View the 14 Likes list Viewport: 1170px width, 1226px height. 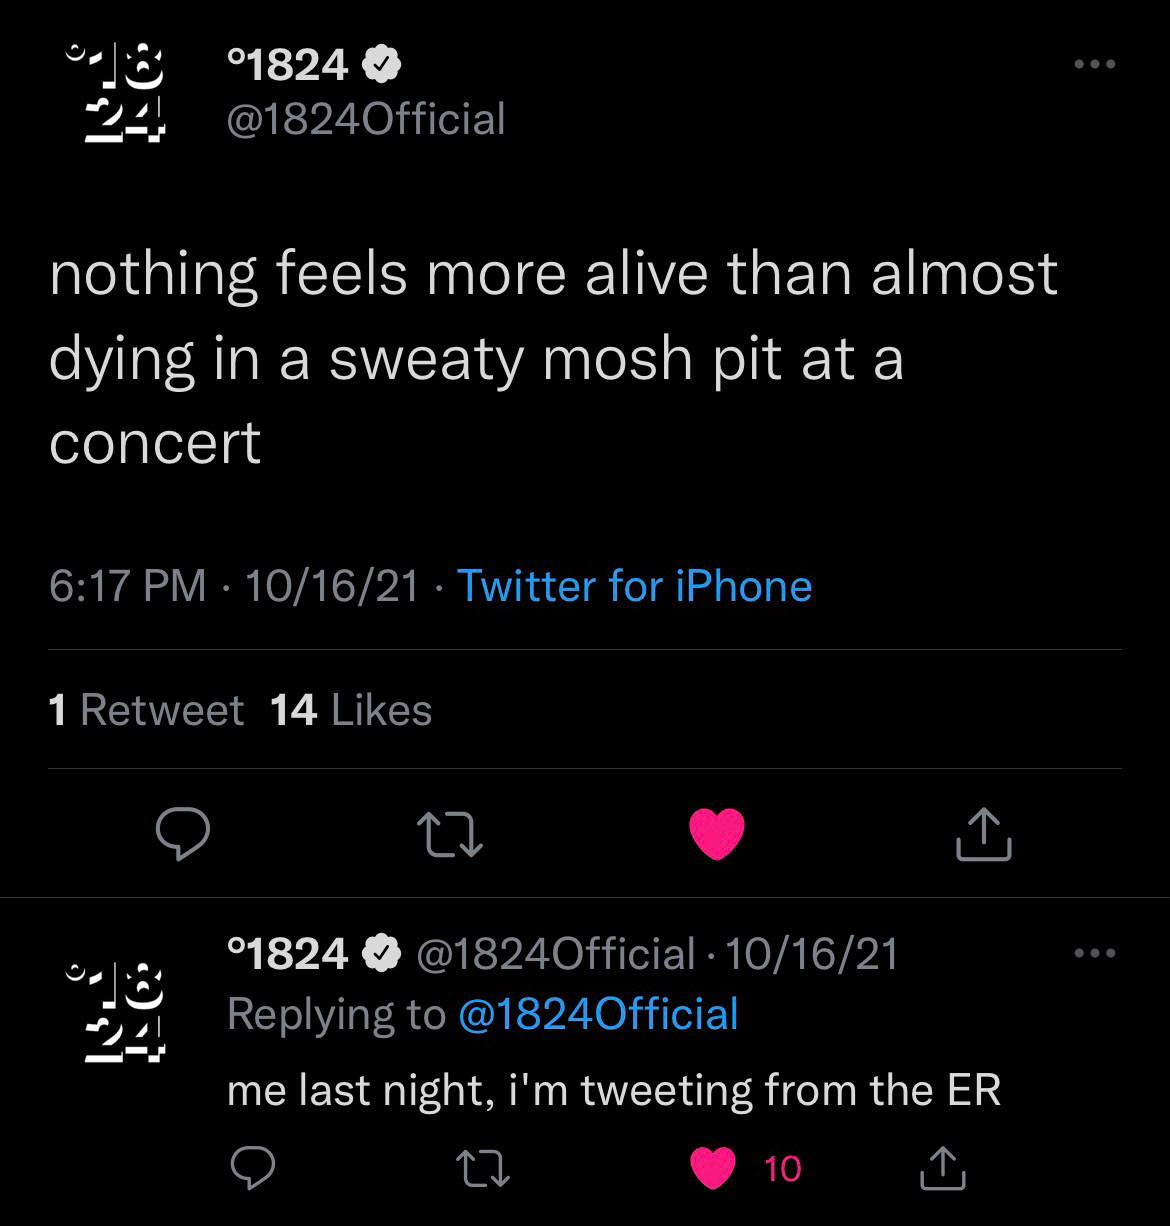[351, 710]
